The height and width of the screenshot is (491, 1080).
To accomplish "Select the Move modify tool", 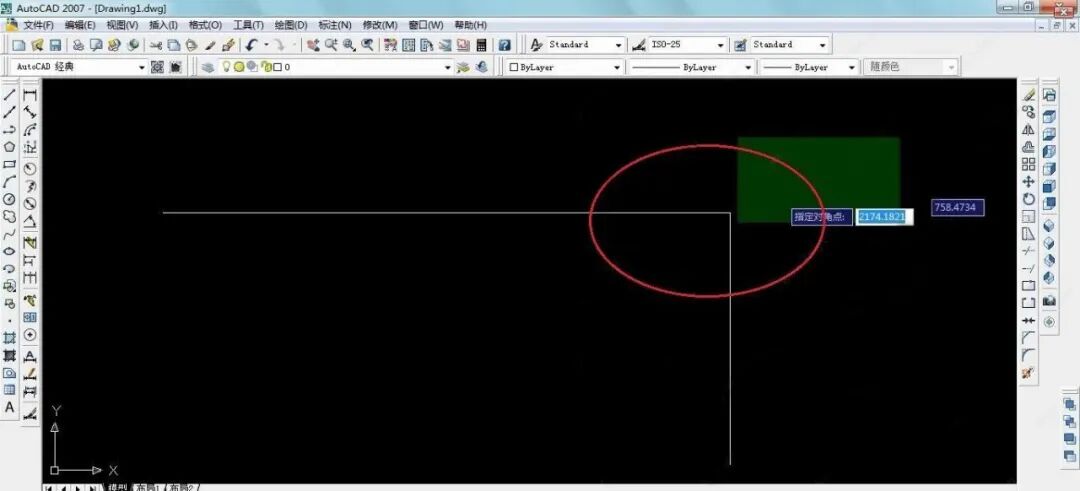I will pyautogui.click(x=1029, y=181).
